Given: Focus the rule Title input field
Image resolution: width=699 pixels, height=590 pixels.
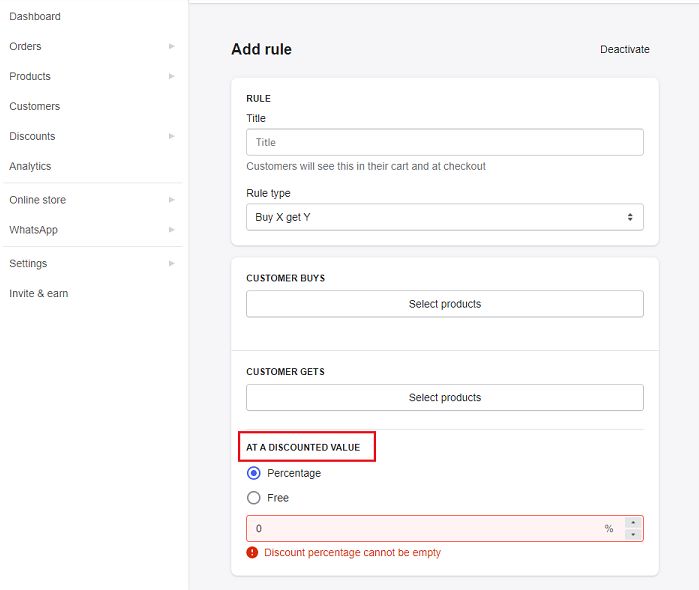Looking at the screenshot, I should 444,142.
